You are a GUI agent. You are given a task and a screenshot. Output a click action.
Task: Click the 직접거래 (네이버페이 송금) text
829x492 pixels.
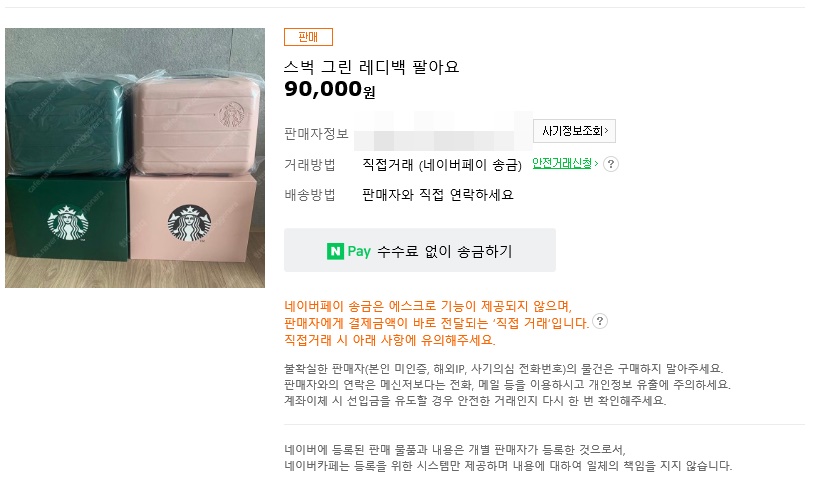(442, 164)
